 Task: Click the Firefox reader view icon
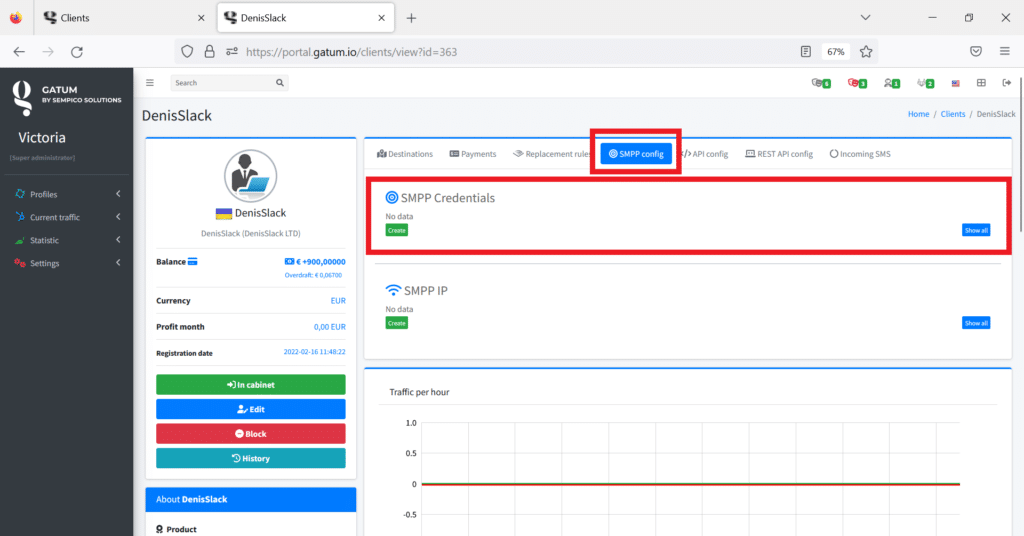coord(806,52)
